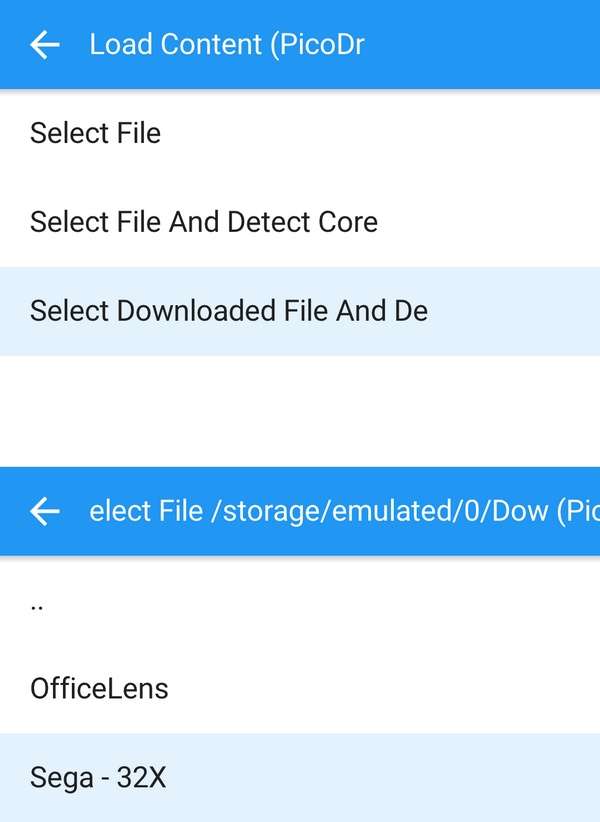Click the truncated Select File path header text
This screenshot has height=822, width=600.
click(x=344, y=511)
